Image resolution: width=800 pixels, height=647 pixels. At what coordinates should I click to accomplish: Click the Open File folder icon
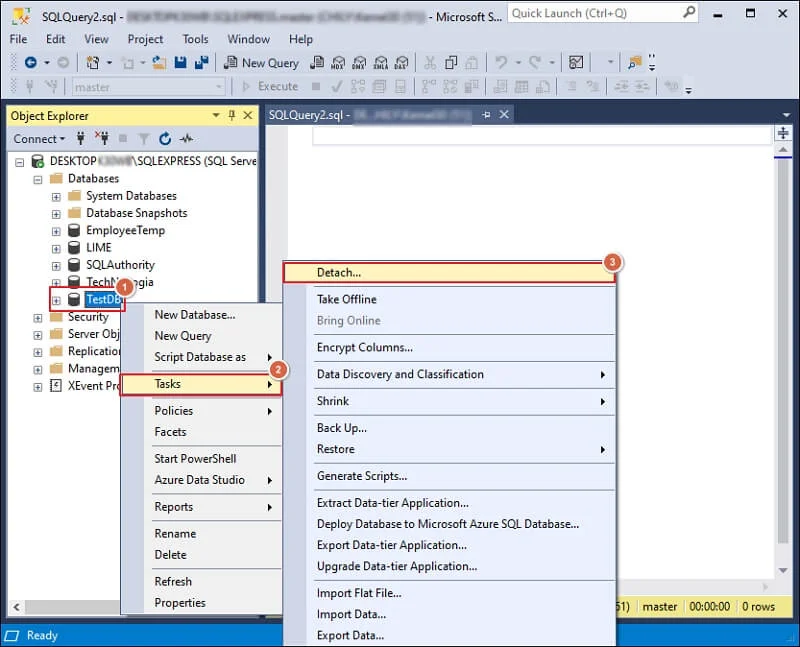(x=159, y=63)
